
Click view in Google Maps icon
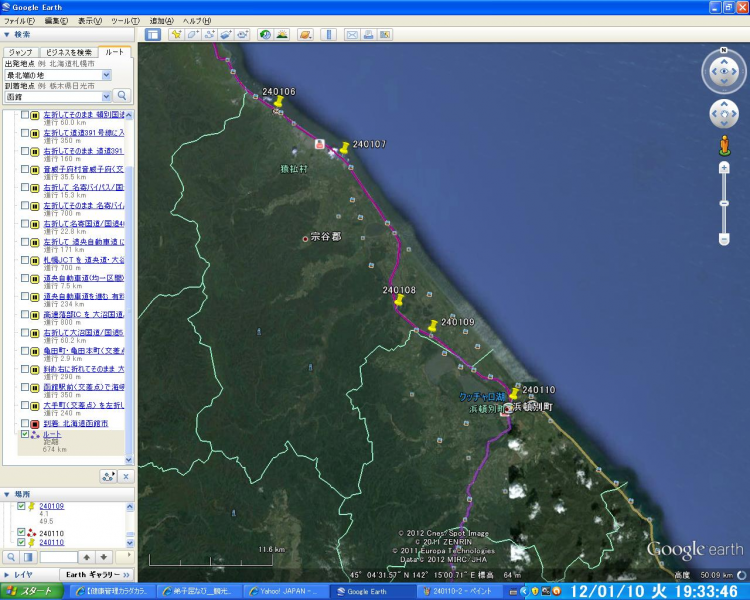tap(385, 34)
